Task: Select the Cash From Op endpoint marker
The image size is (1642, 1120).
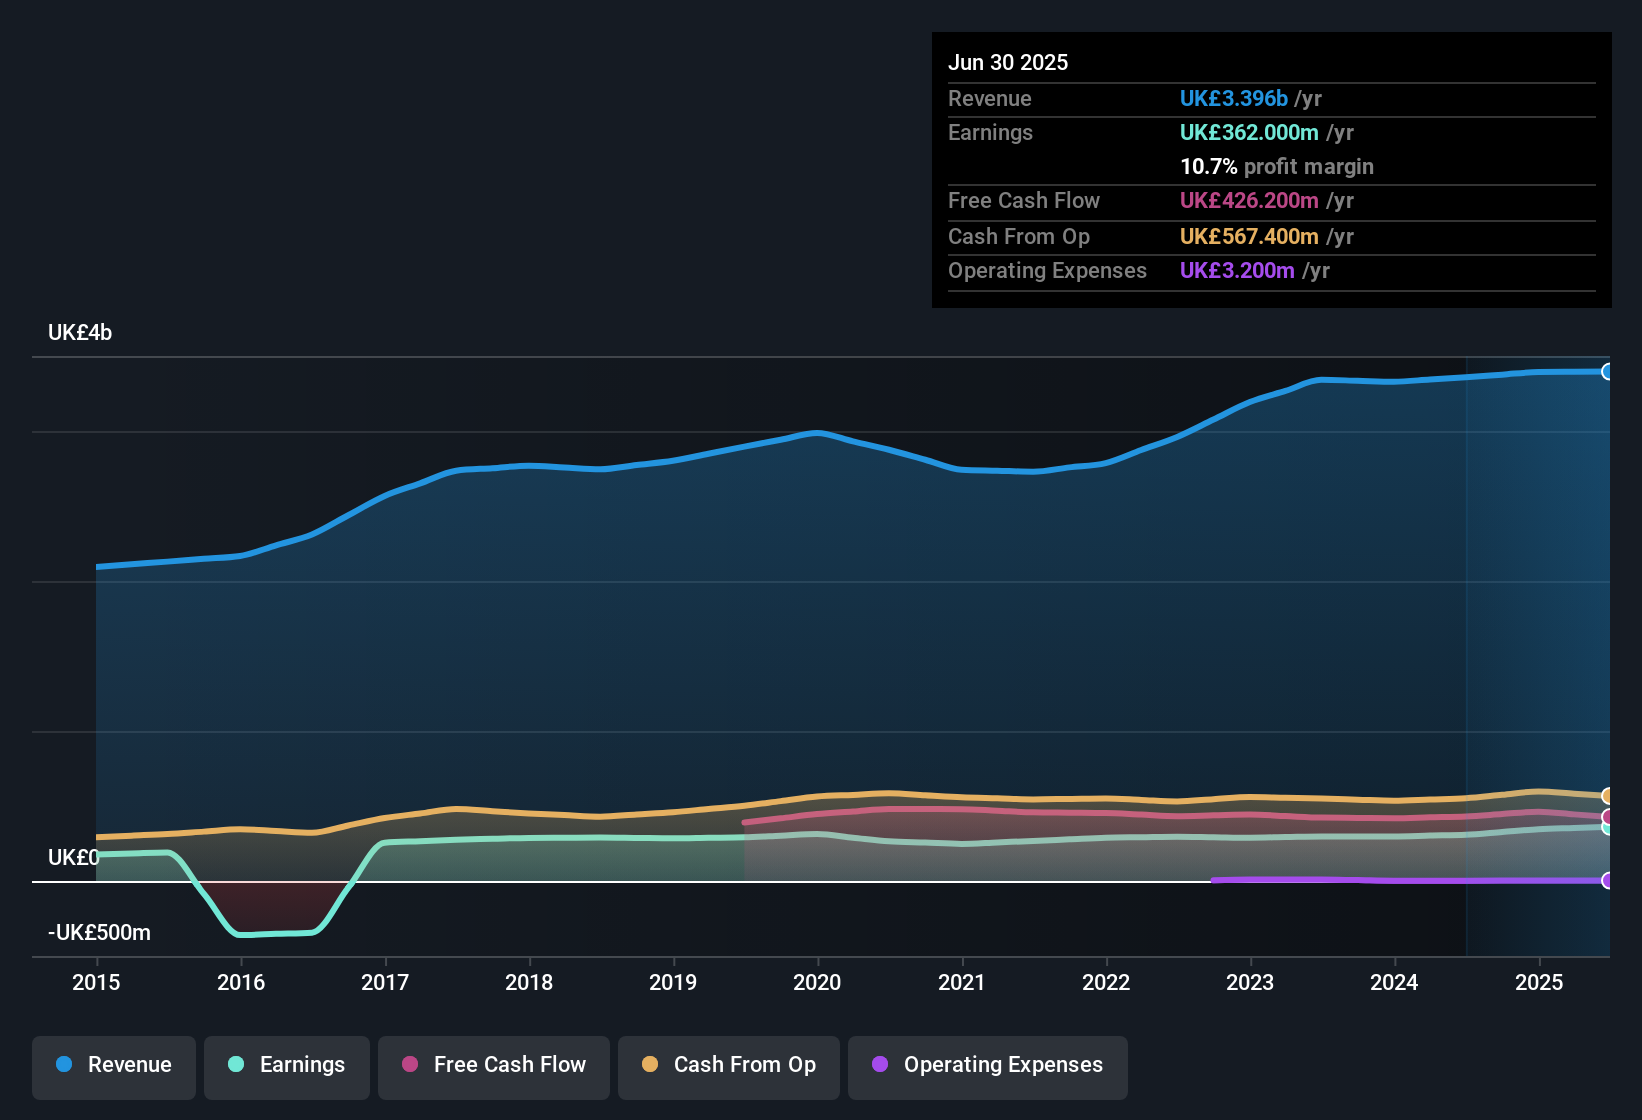Action: point(1608,796)
